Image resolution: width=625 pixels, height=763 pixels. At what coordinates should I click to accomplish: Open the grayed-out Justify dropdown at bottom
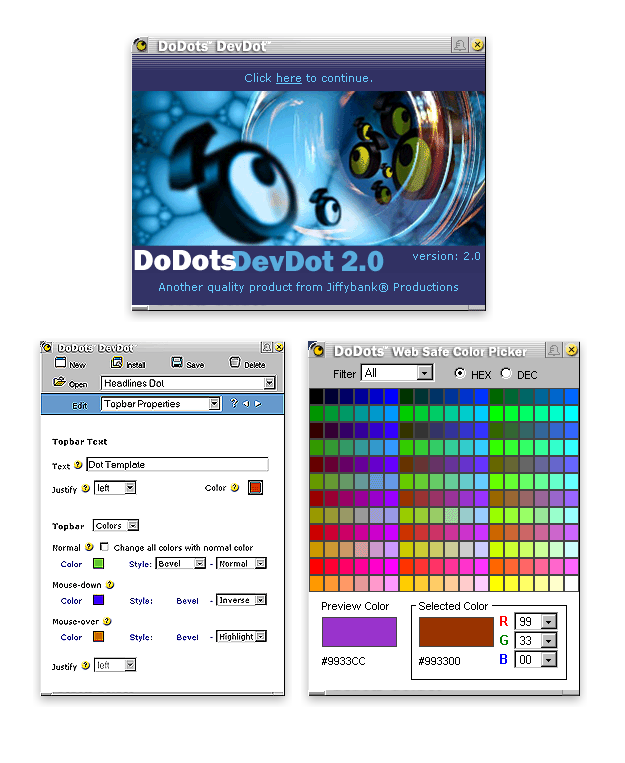point(115,665)
